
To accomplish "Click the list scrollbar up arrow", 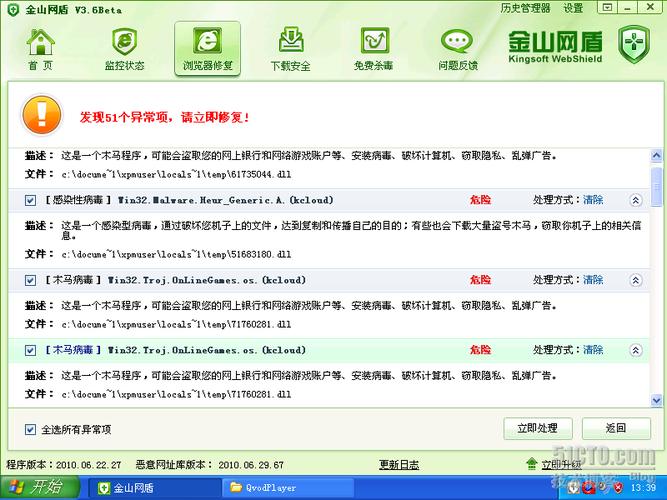I will [x=656, y=155].
